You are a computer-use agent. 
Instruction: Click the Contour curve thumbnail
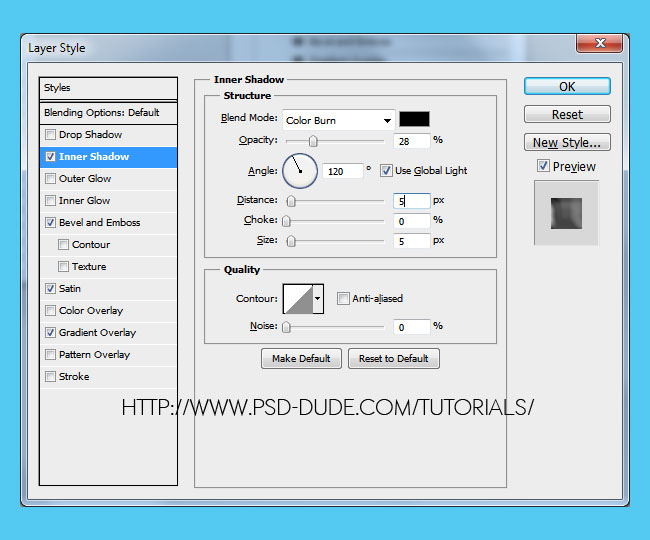pos(298,298)
